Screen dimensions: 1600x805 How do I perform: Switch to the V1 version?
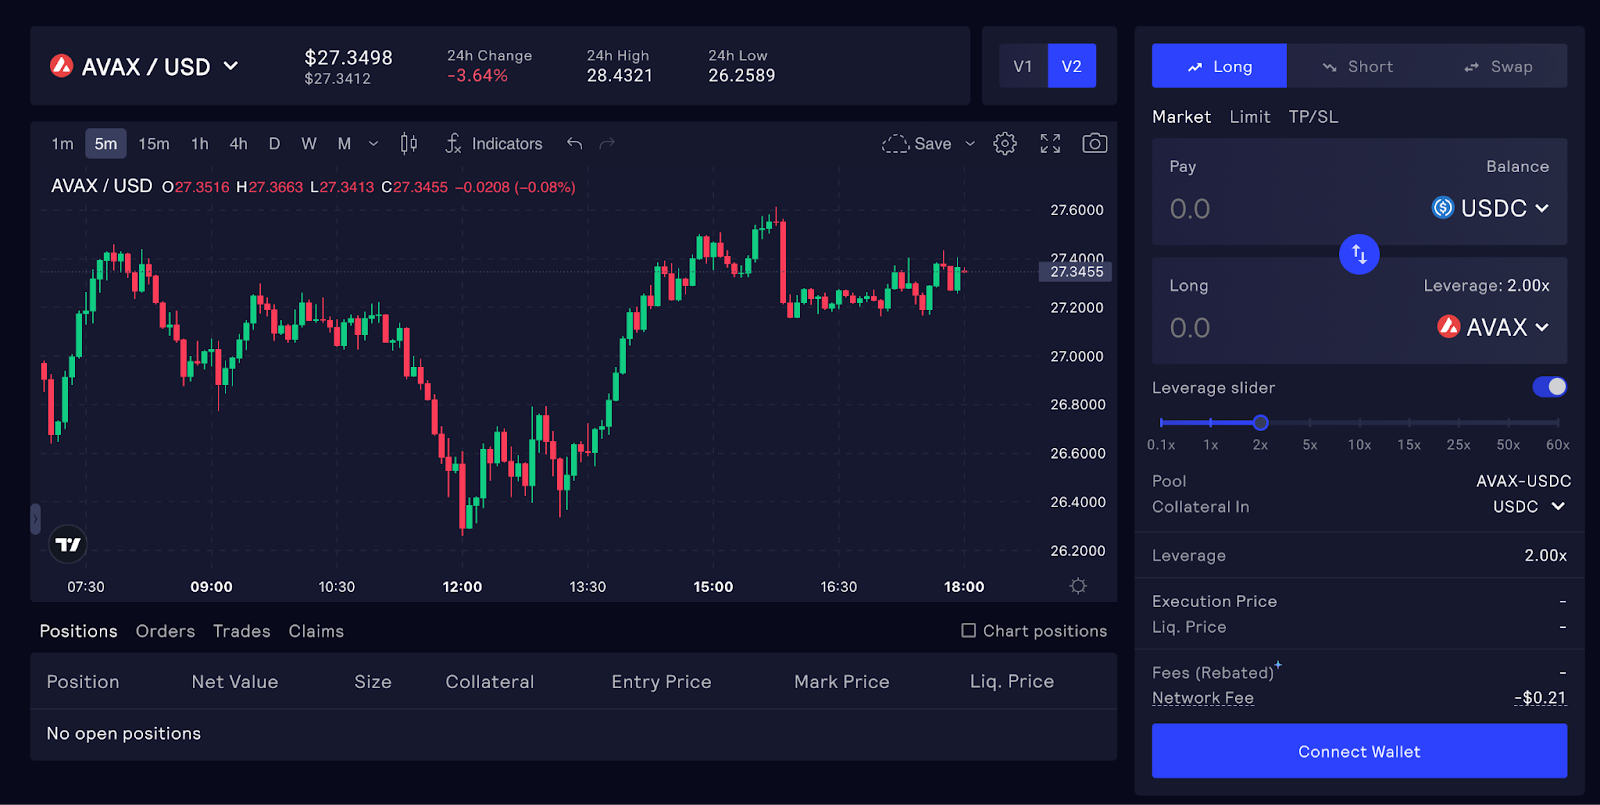(x=1023, y=66)
